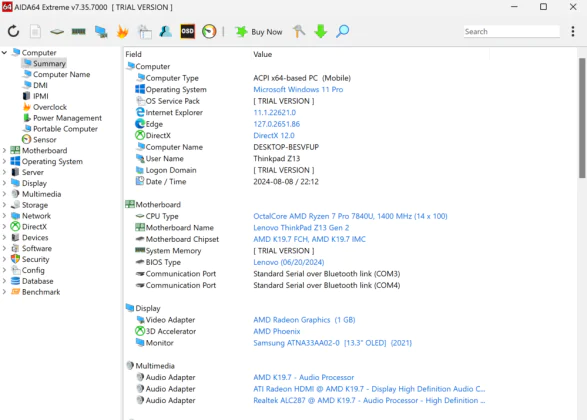Focus the Search input field
Image resolution: width=587 pixels, height=420 pixels.
point(511,32)
